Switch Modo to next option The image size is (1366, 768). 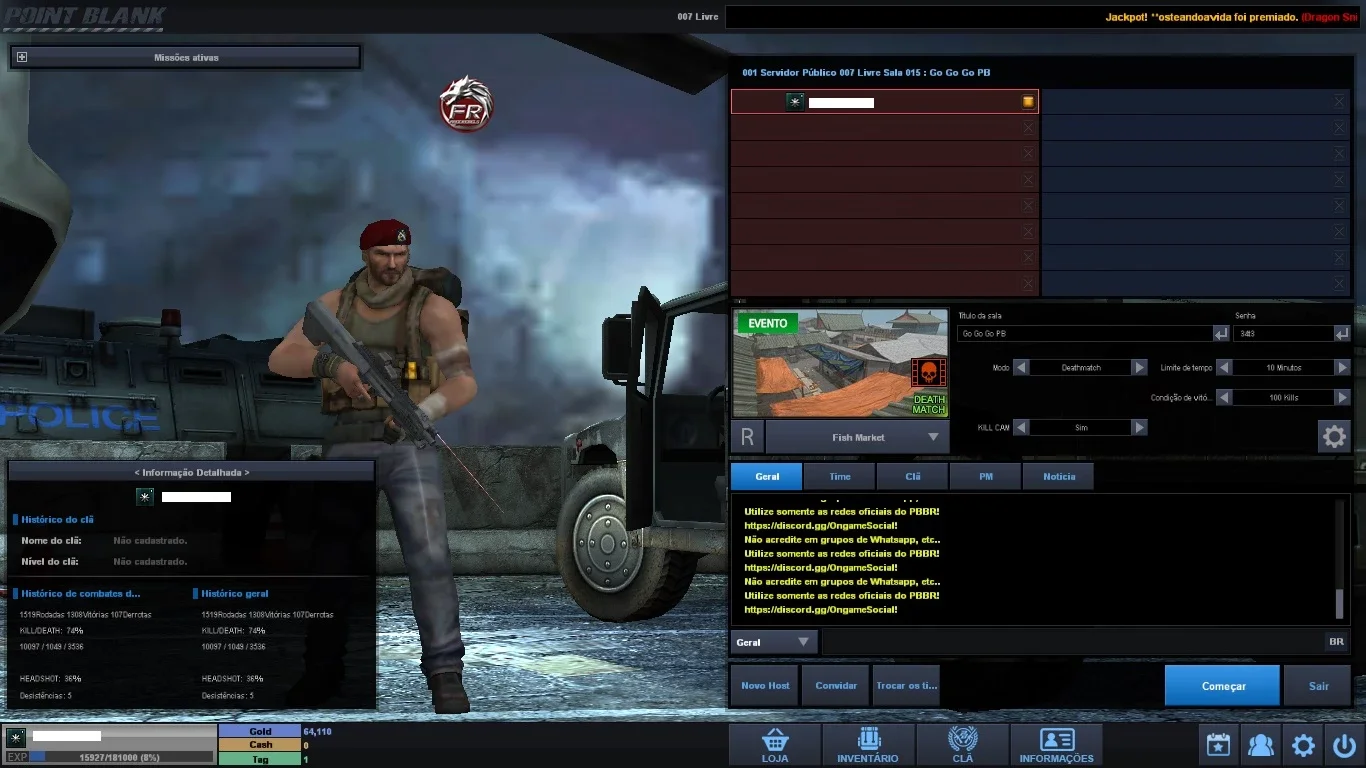point(1139,368)
